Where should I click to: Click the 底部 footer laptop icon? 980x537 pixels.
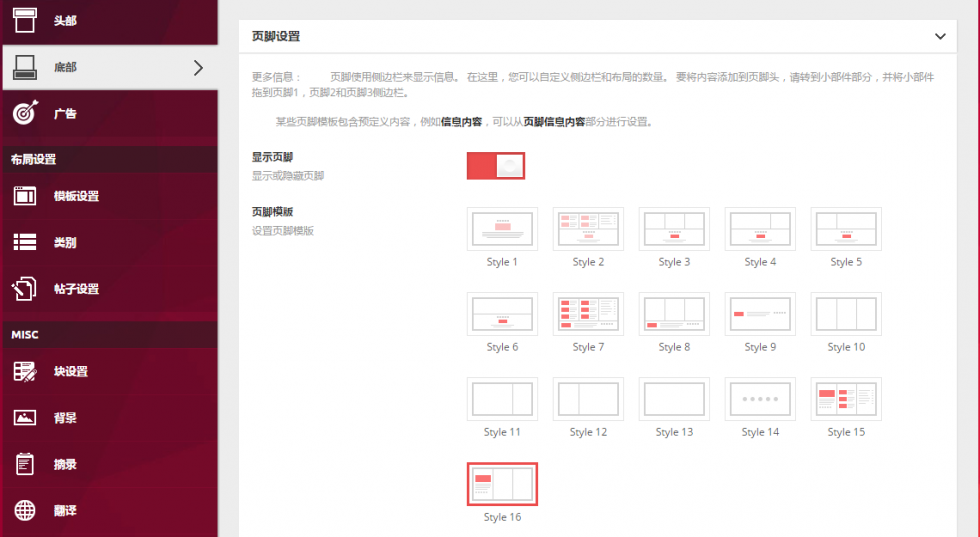pos(25,67)
